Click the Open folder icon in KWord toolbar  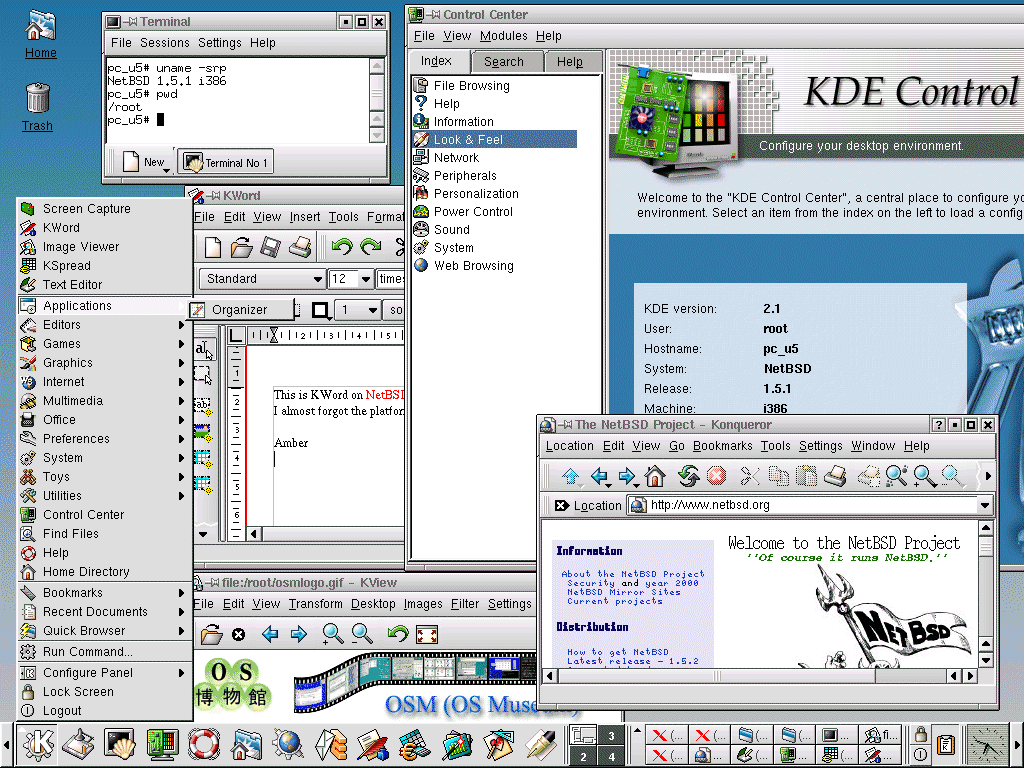click(241, 248)
